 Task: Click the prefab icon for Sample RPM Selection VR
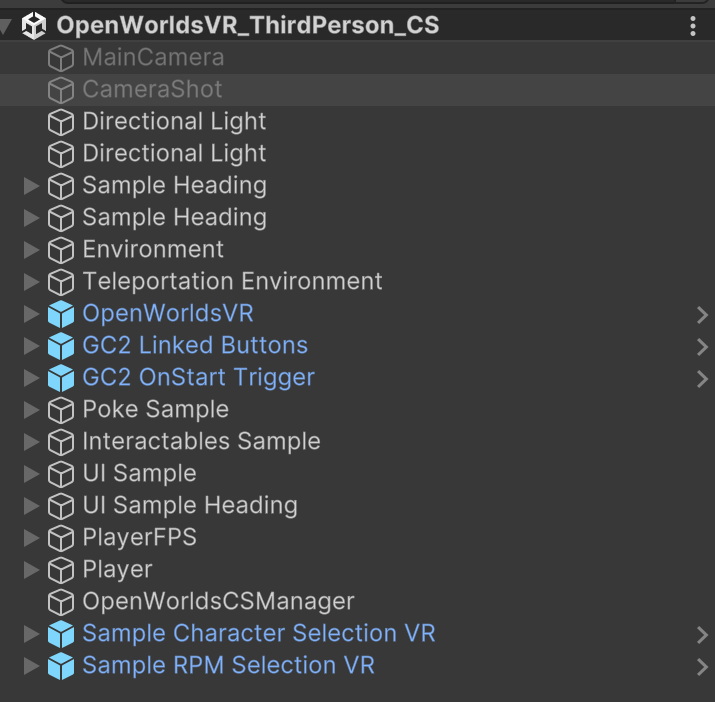[61, 666]
